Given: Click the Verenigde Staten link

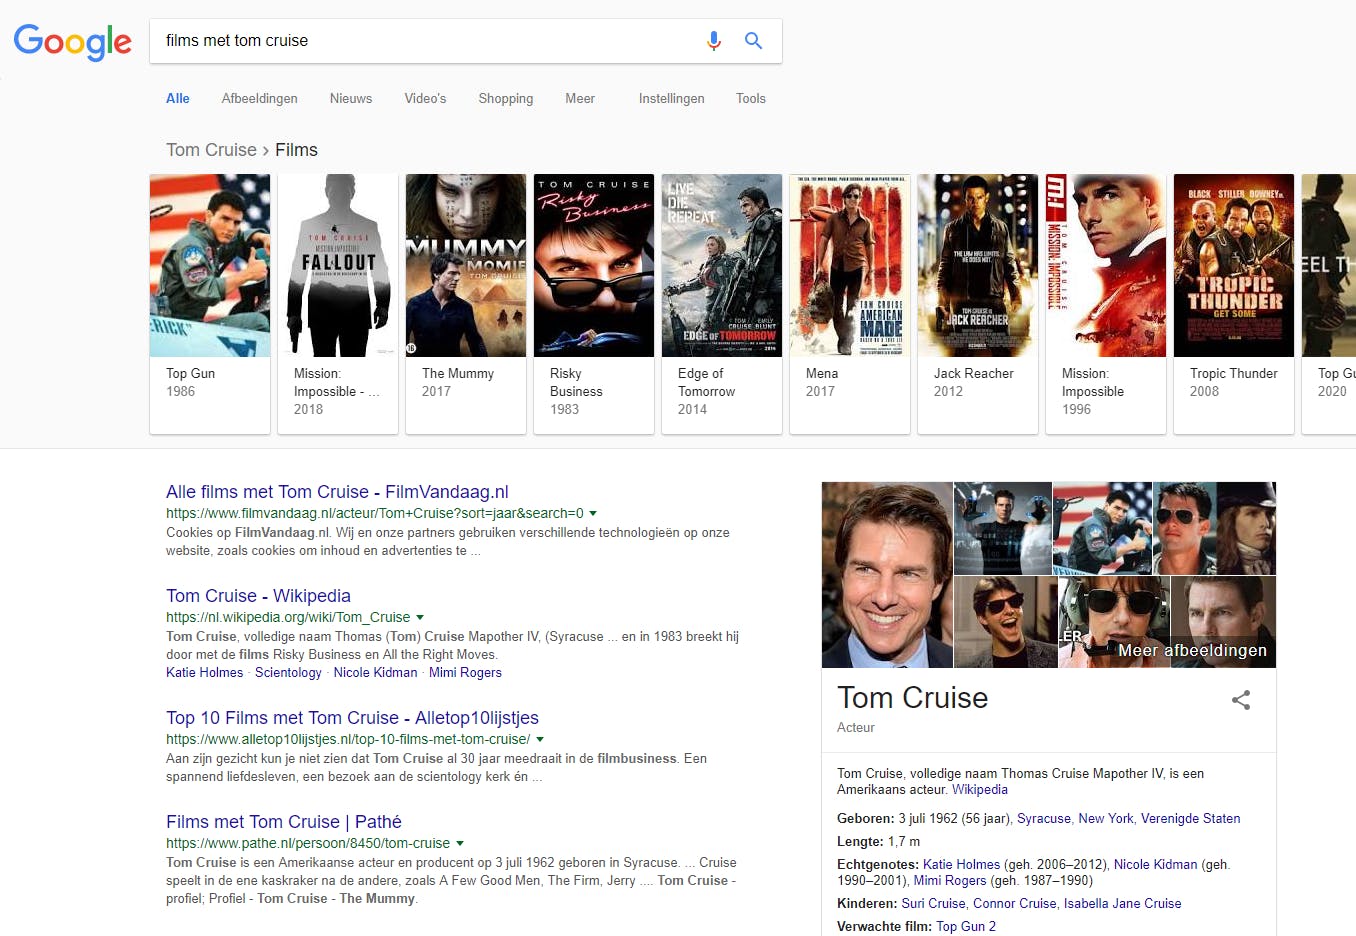Looking at the screenshot, I should coord(1190,819).
